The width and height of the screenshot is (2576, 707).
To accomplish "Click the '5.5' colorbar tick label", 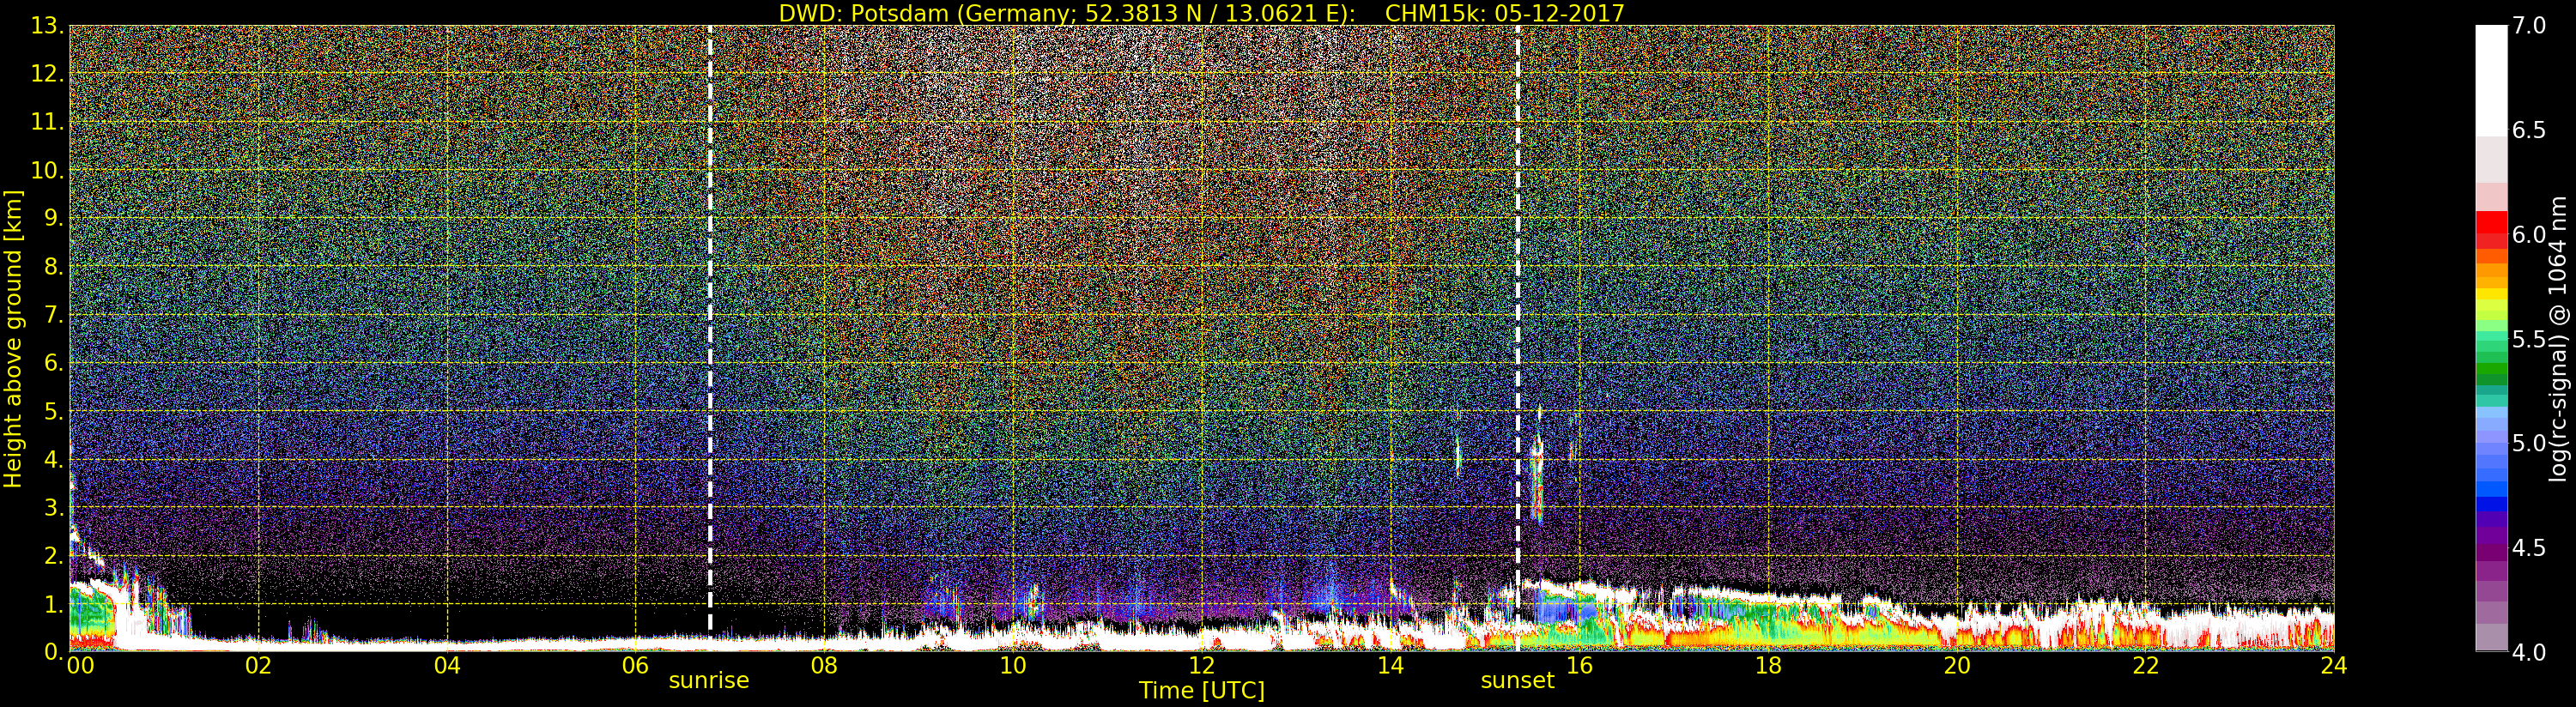I will click(x=2529, y=339).
